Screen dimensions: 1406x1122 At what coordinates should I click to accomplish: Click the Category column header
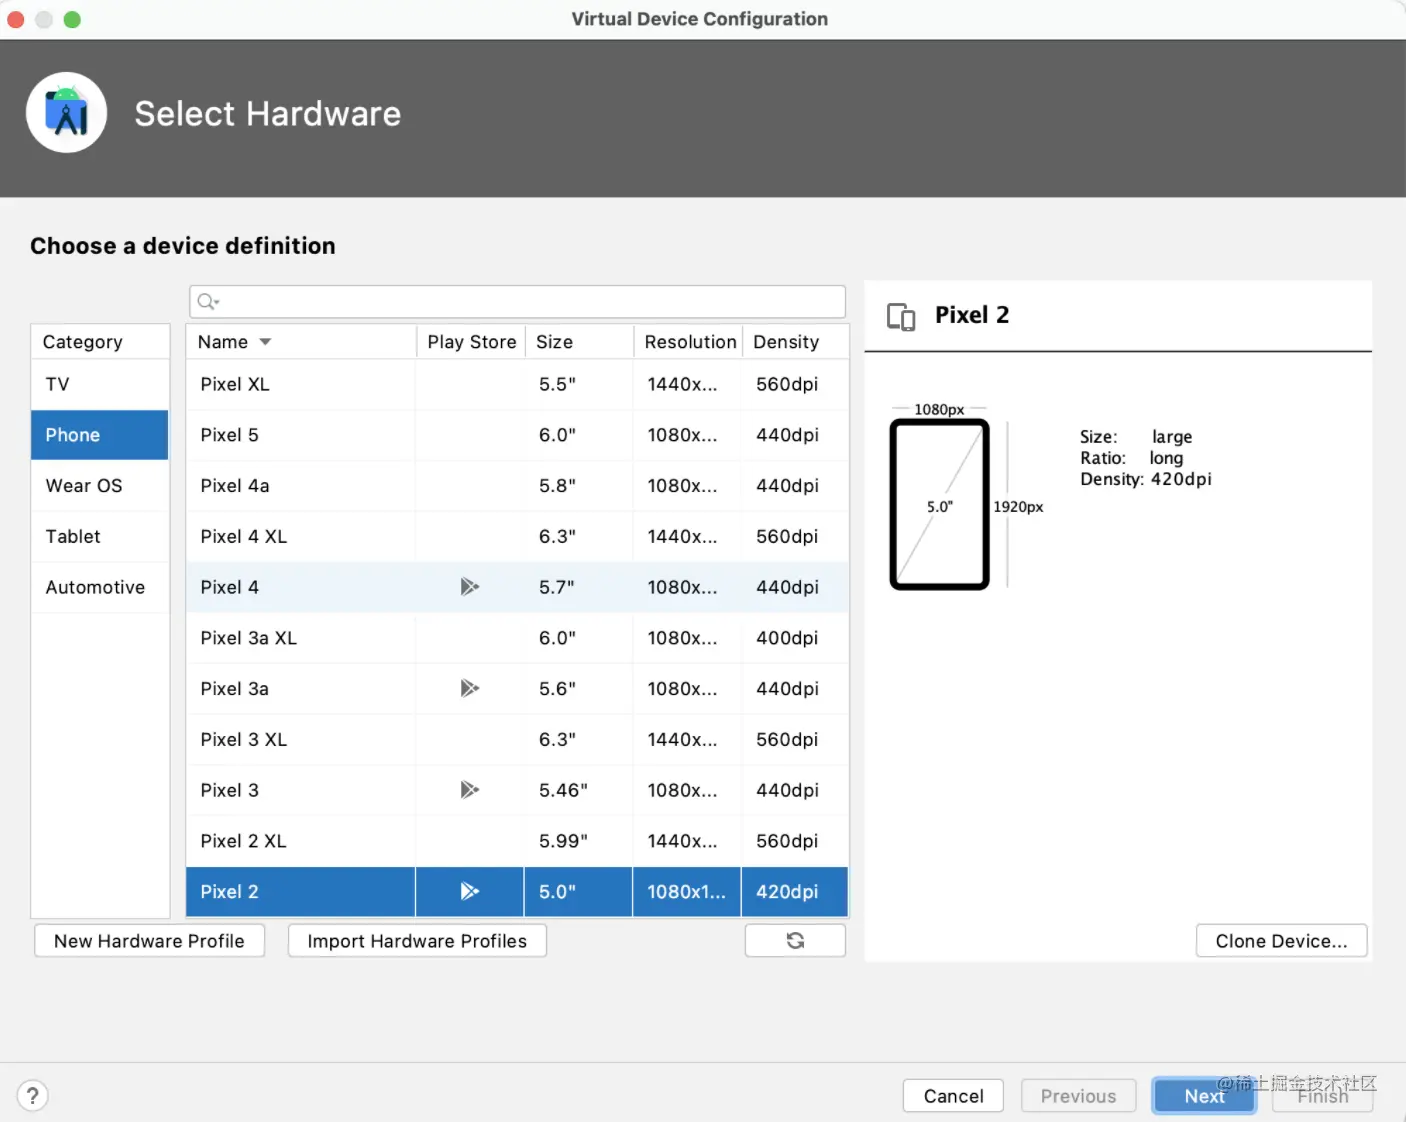pos(100,342)
